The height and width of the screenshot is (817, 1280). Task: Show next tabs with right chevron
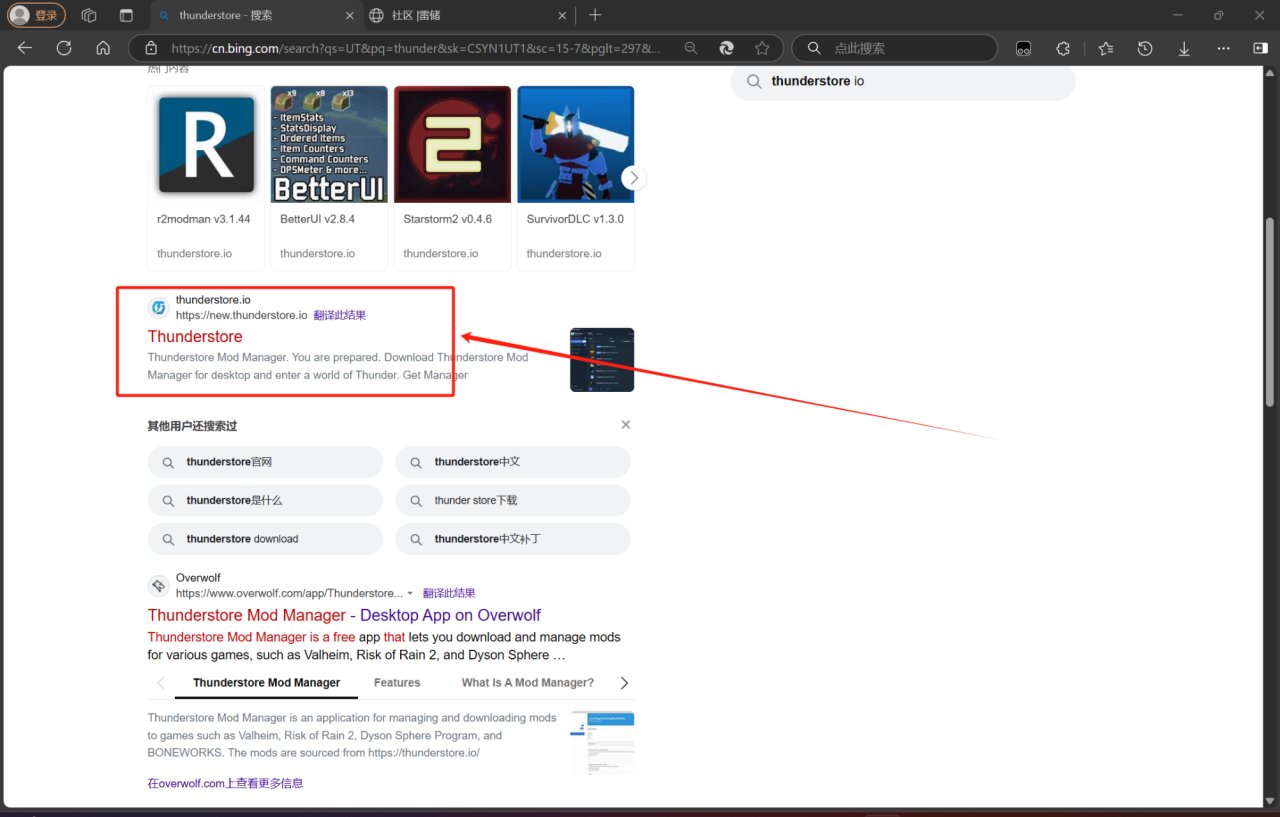[x=625, y=683]
